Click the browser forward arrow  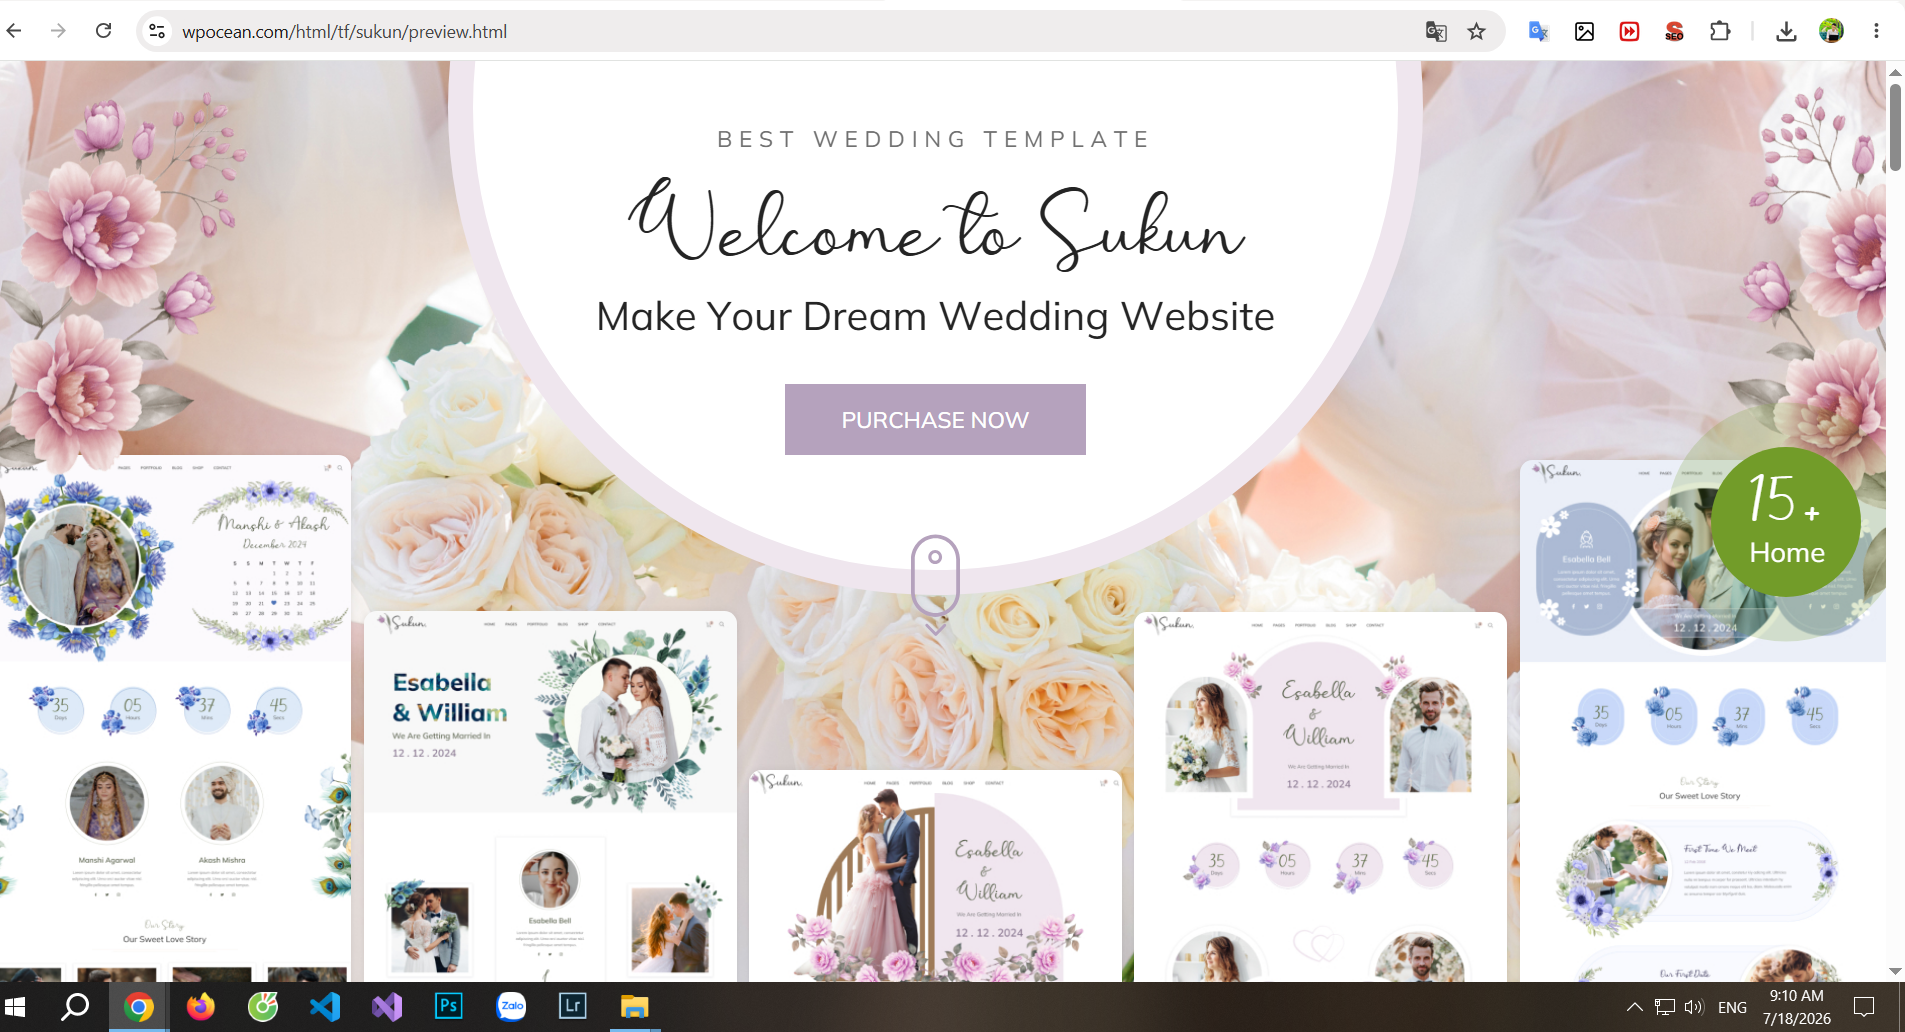58,31
